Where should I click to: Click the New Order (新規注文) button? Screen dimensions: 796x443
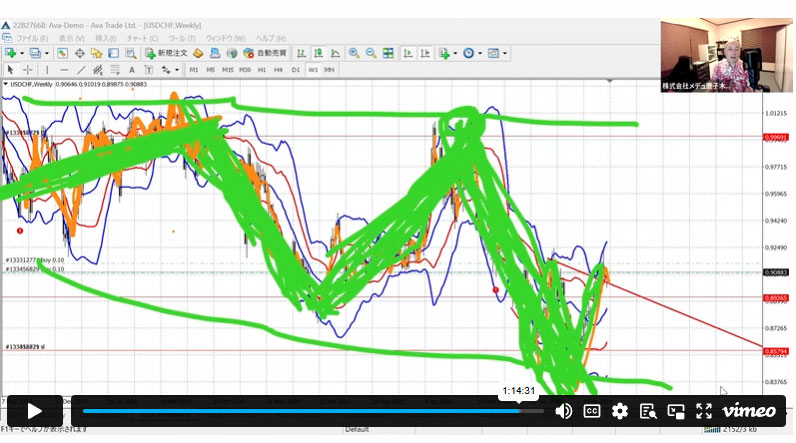[x=165, y=53]
